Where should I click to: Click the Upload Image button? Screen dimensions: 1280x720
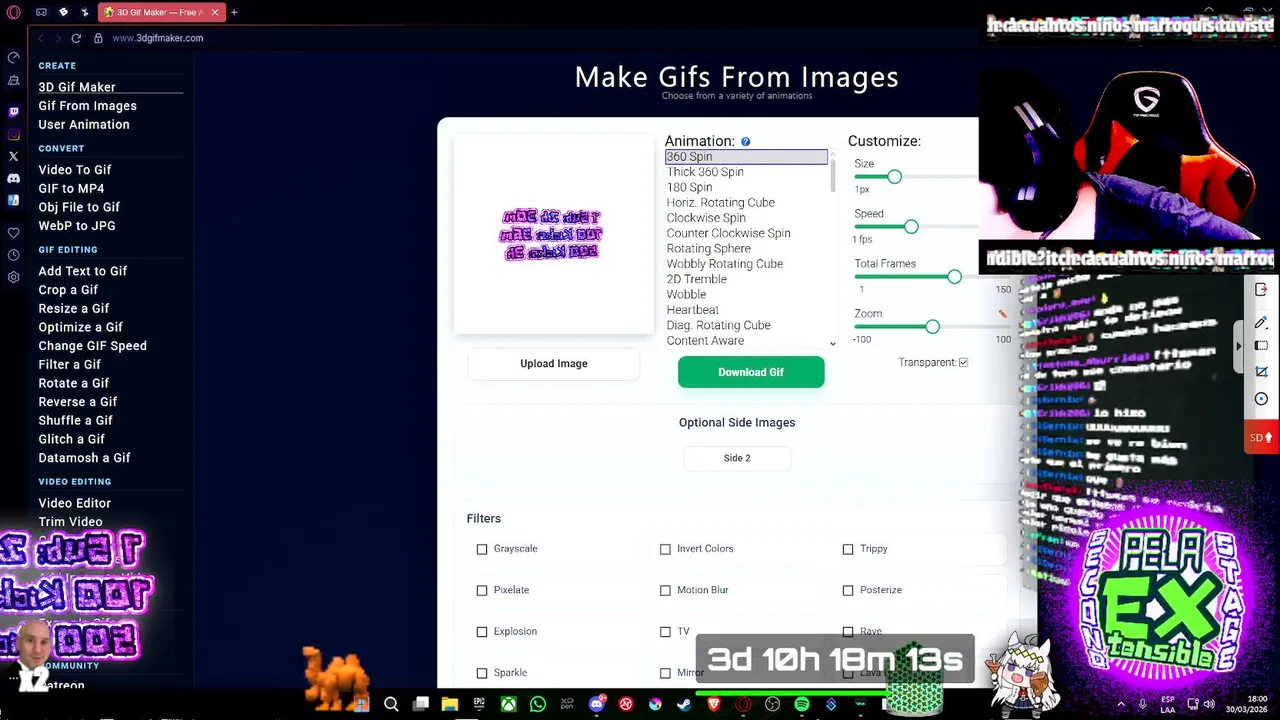pyautogui.click(x=554, y=364)
